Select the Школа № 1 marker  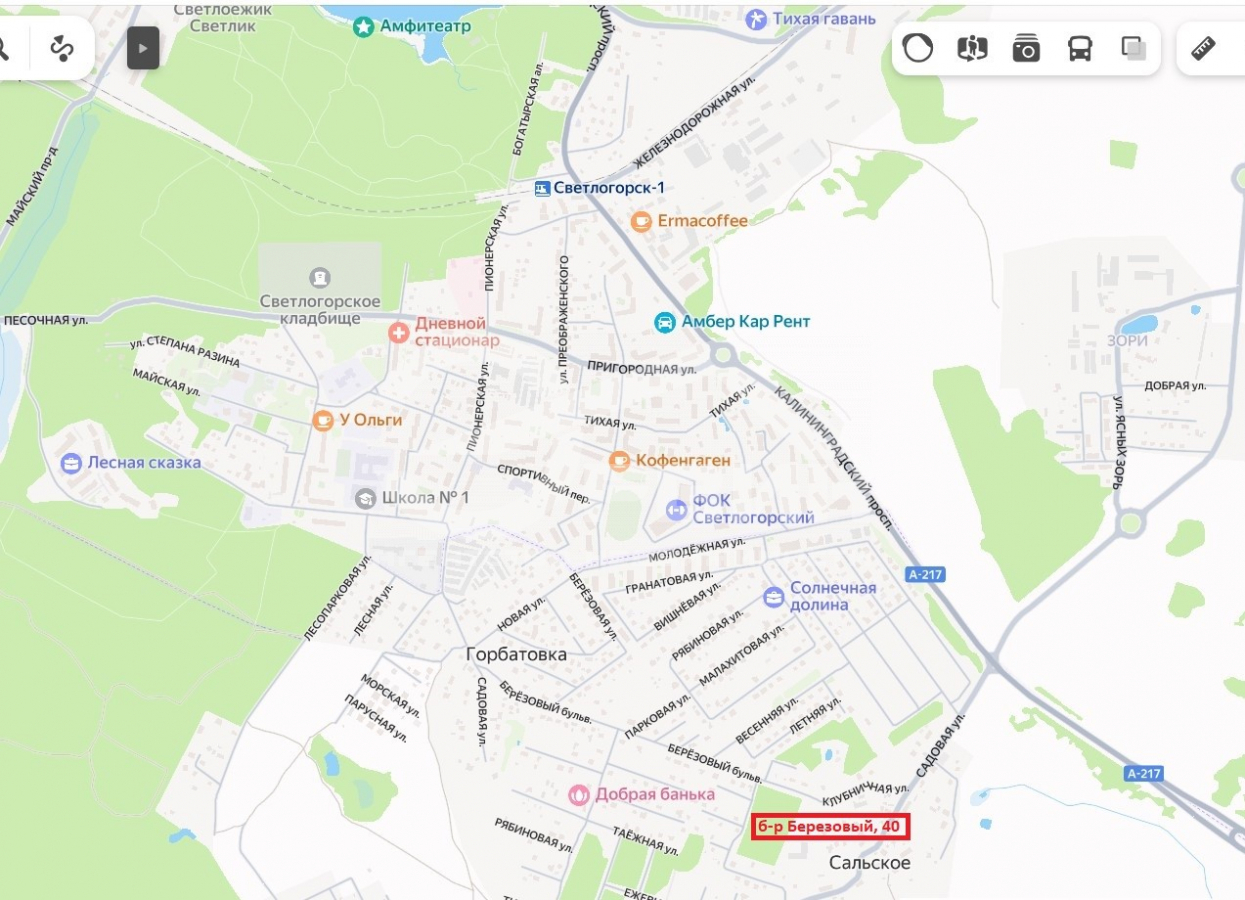click(x=365, y=498)
